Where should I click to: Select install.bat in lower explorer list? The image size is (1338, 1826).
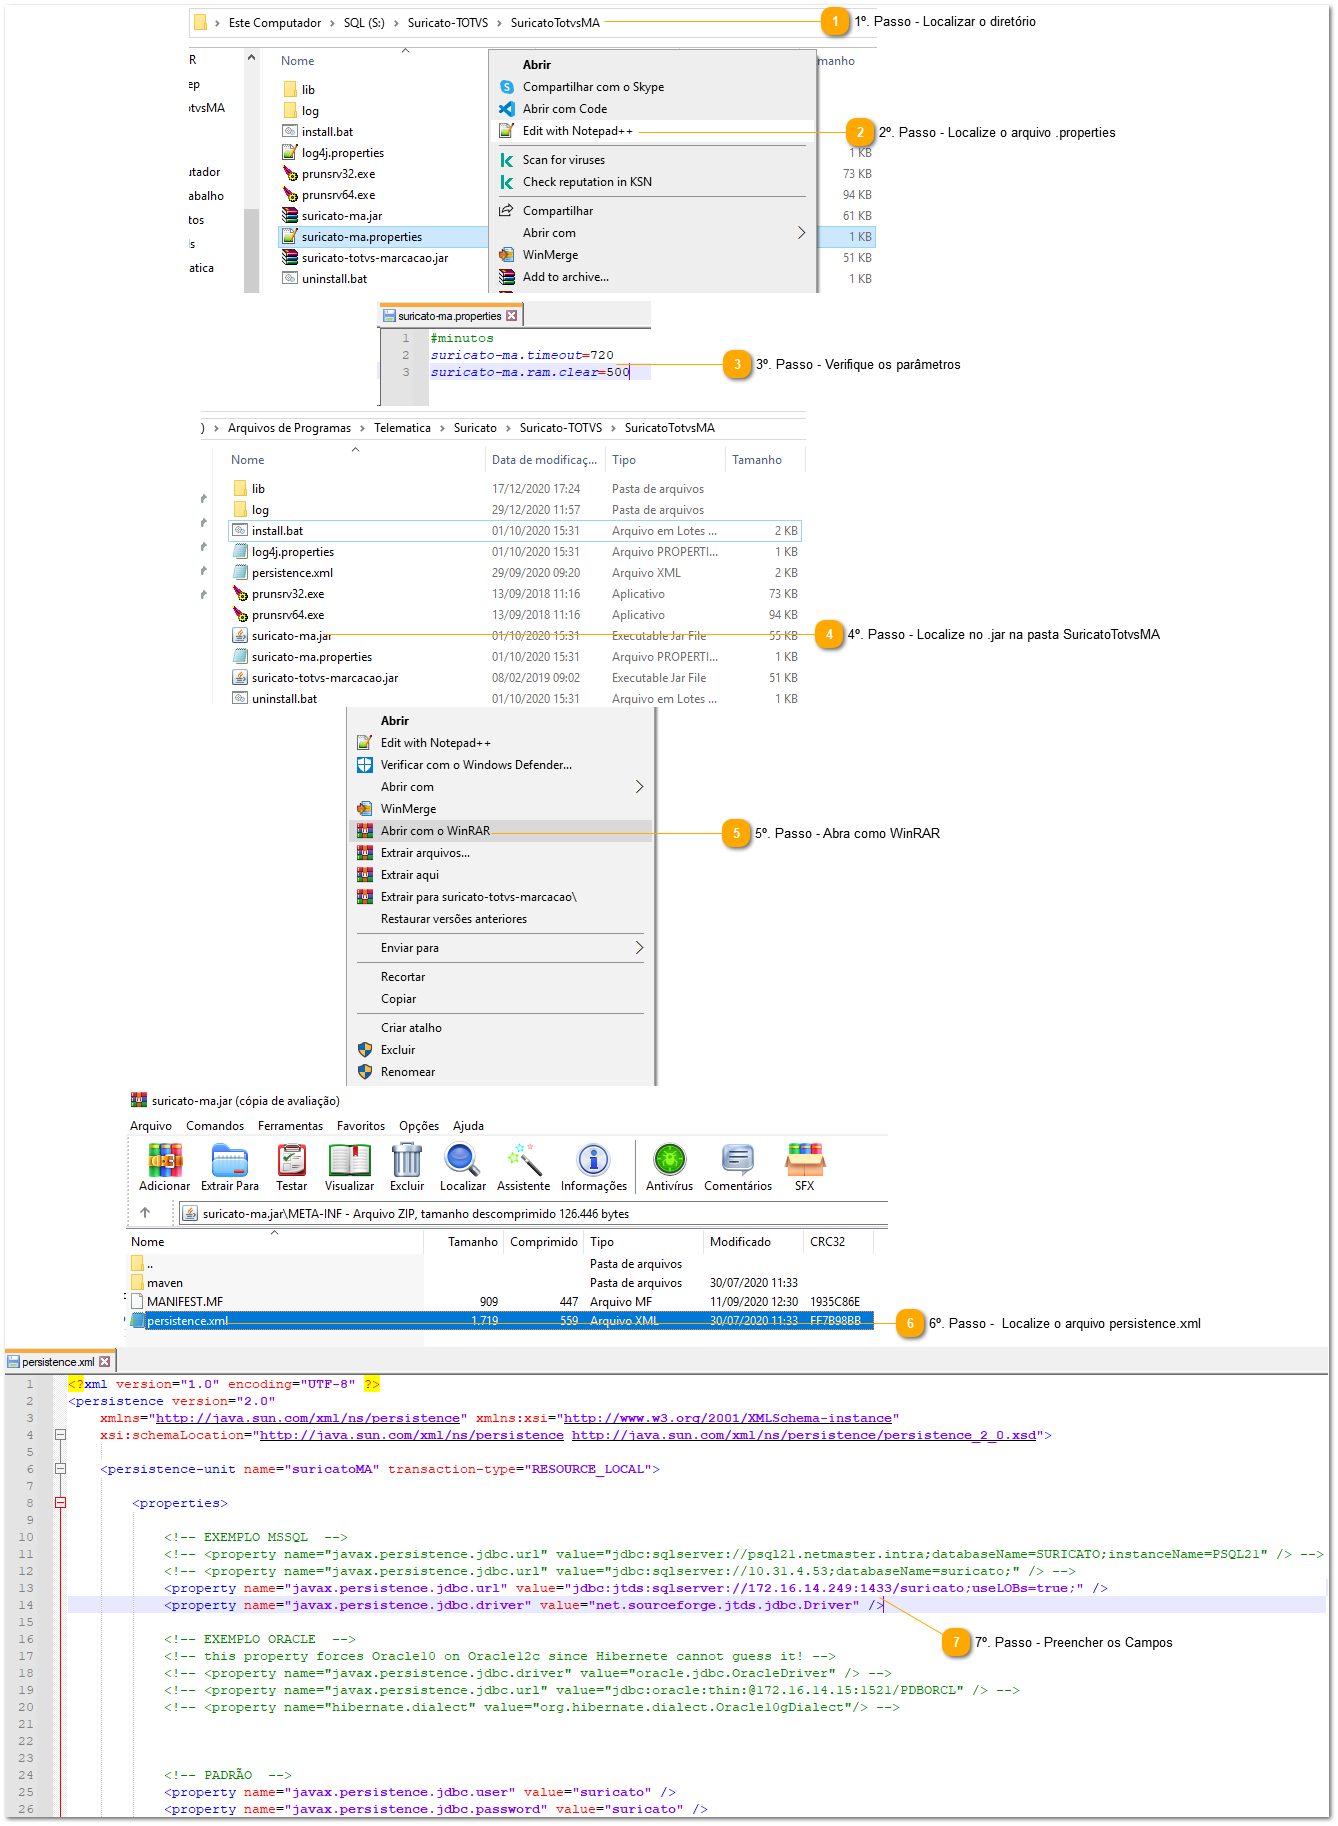[x=515, y=531]
